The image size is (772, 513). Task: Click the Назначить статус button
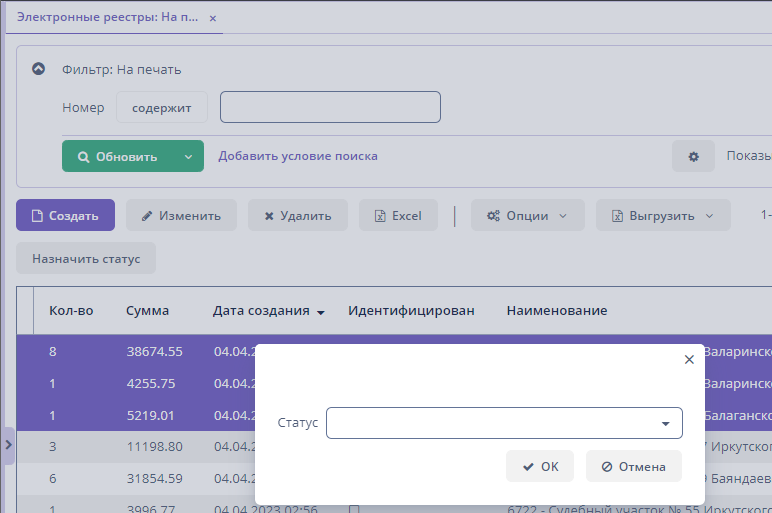click(x=86, y=259)
